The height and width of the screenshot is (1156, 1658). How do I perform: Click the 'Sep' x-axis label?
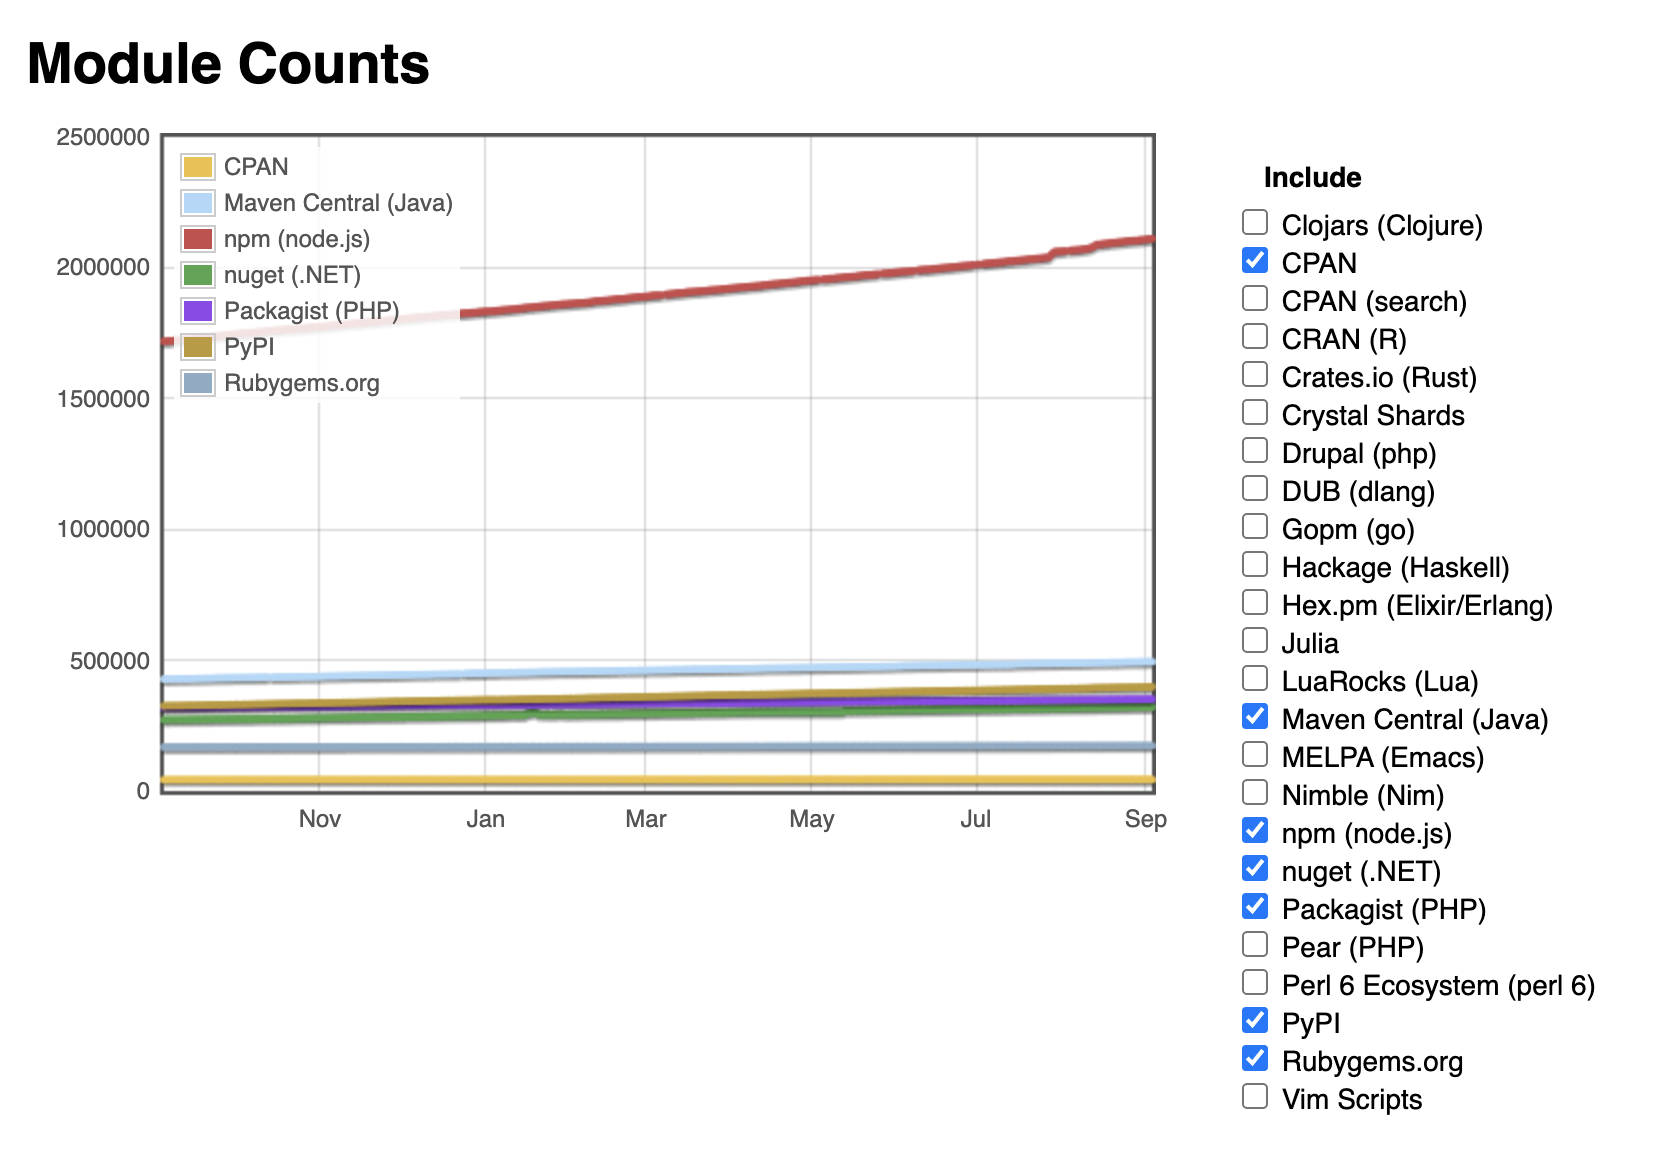[1146, 819]
